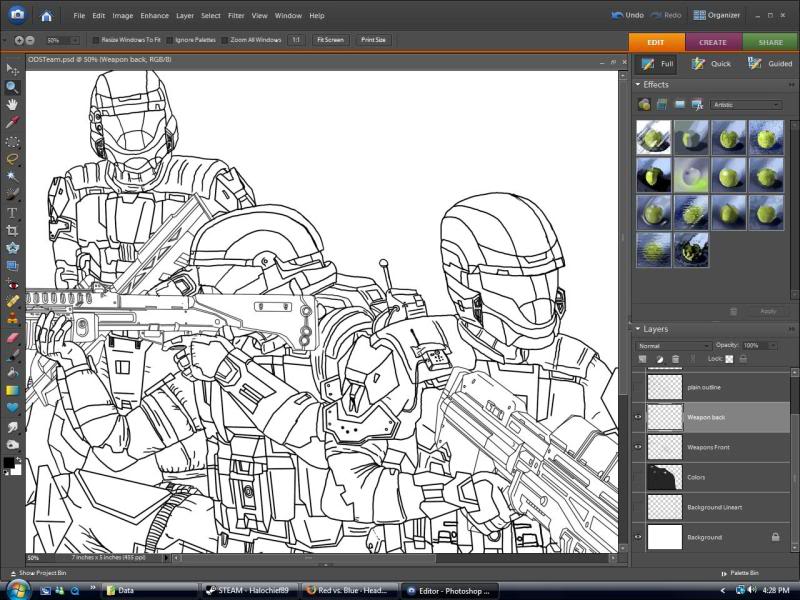Toggle lock transparent pixels checker icon
This screenshot has width=800, height=600.
click(x=729, y=359)
